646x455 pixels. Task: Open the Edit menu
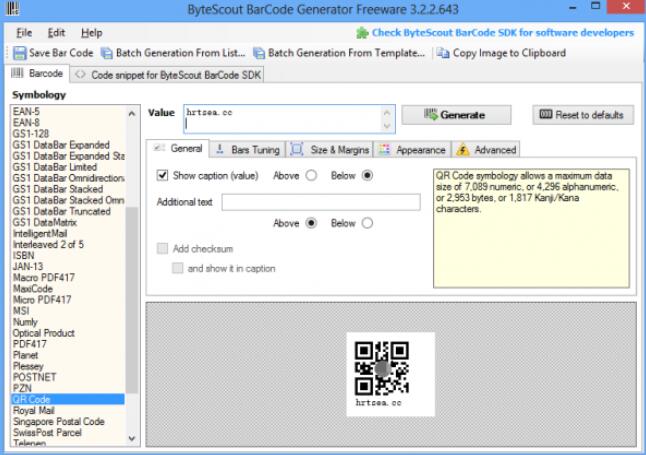[x=56, y=33]
